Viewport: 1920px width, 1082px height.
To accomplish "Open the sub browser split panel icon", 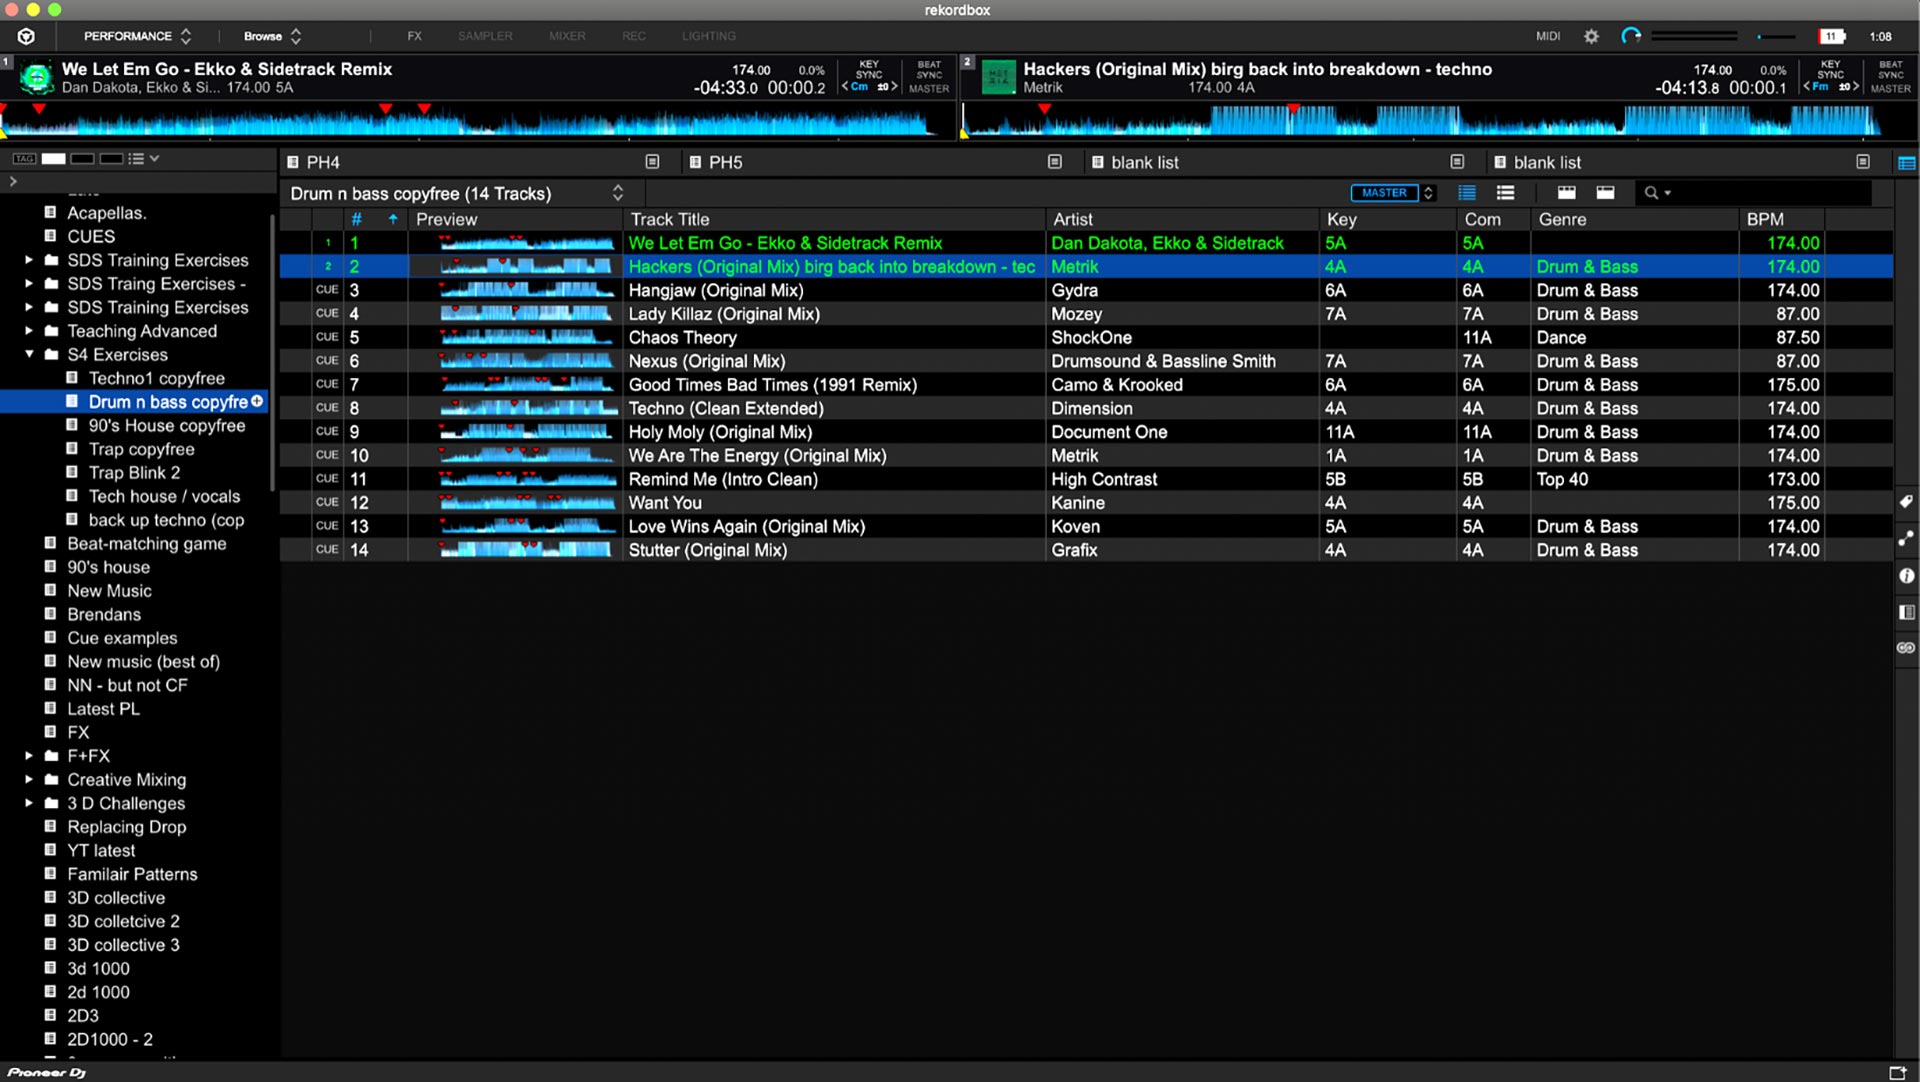I will tap(1906, 612).
